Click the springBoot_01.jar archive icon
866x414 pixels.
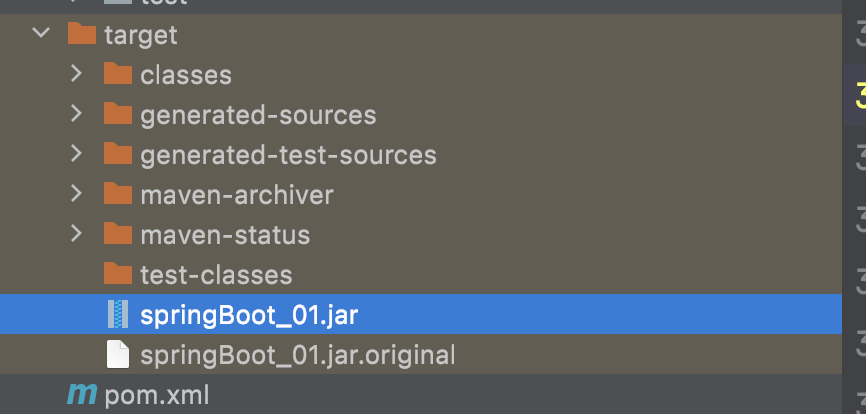pyautogui.click(x=118, y=314)
